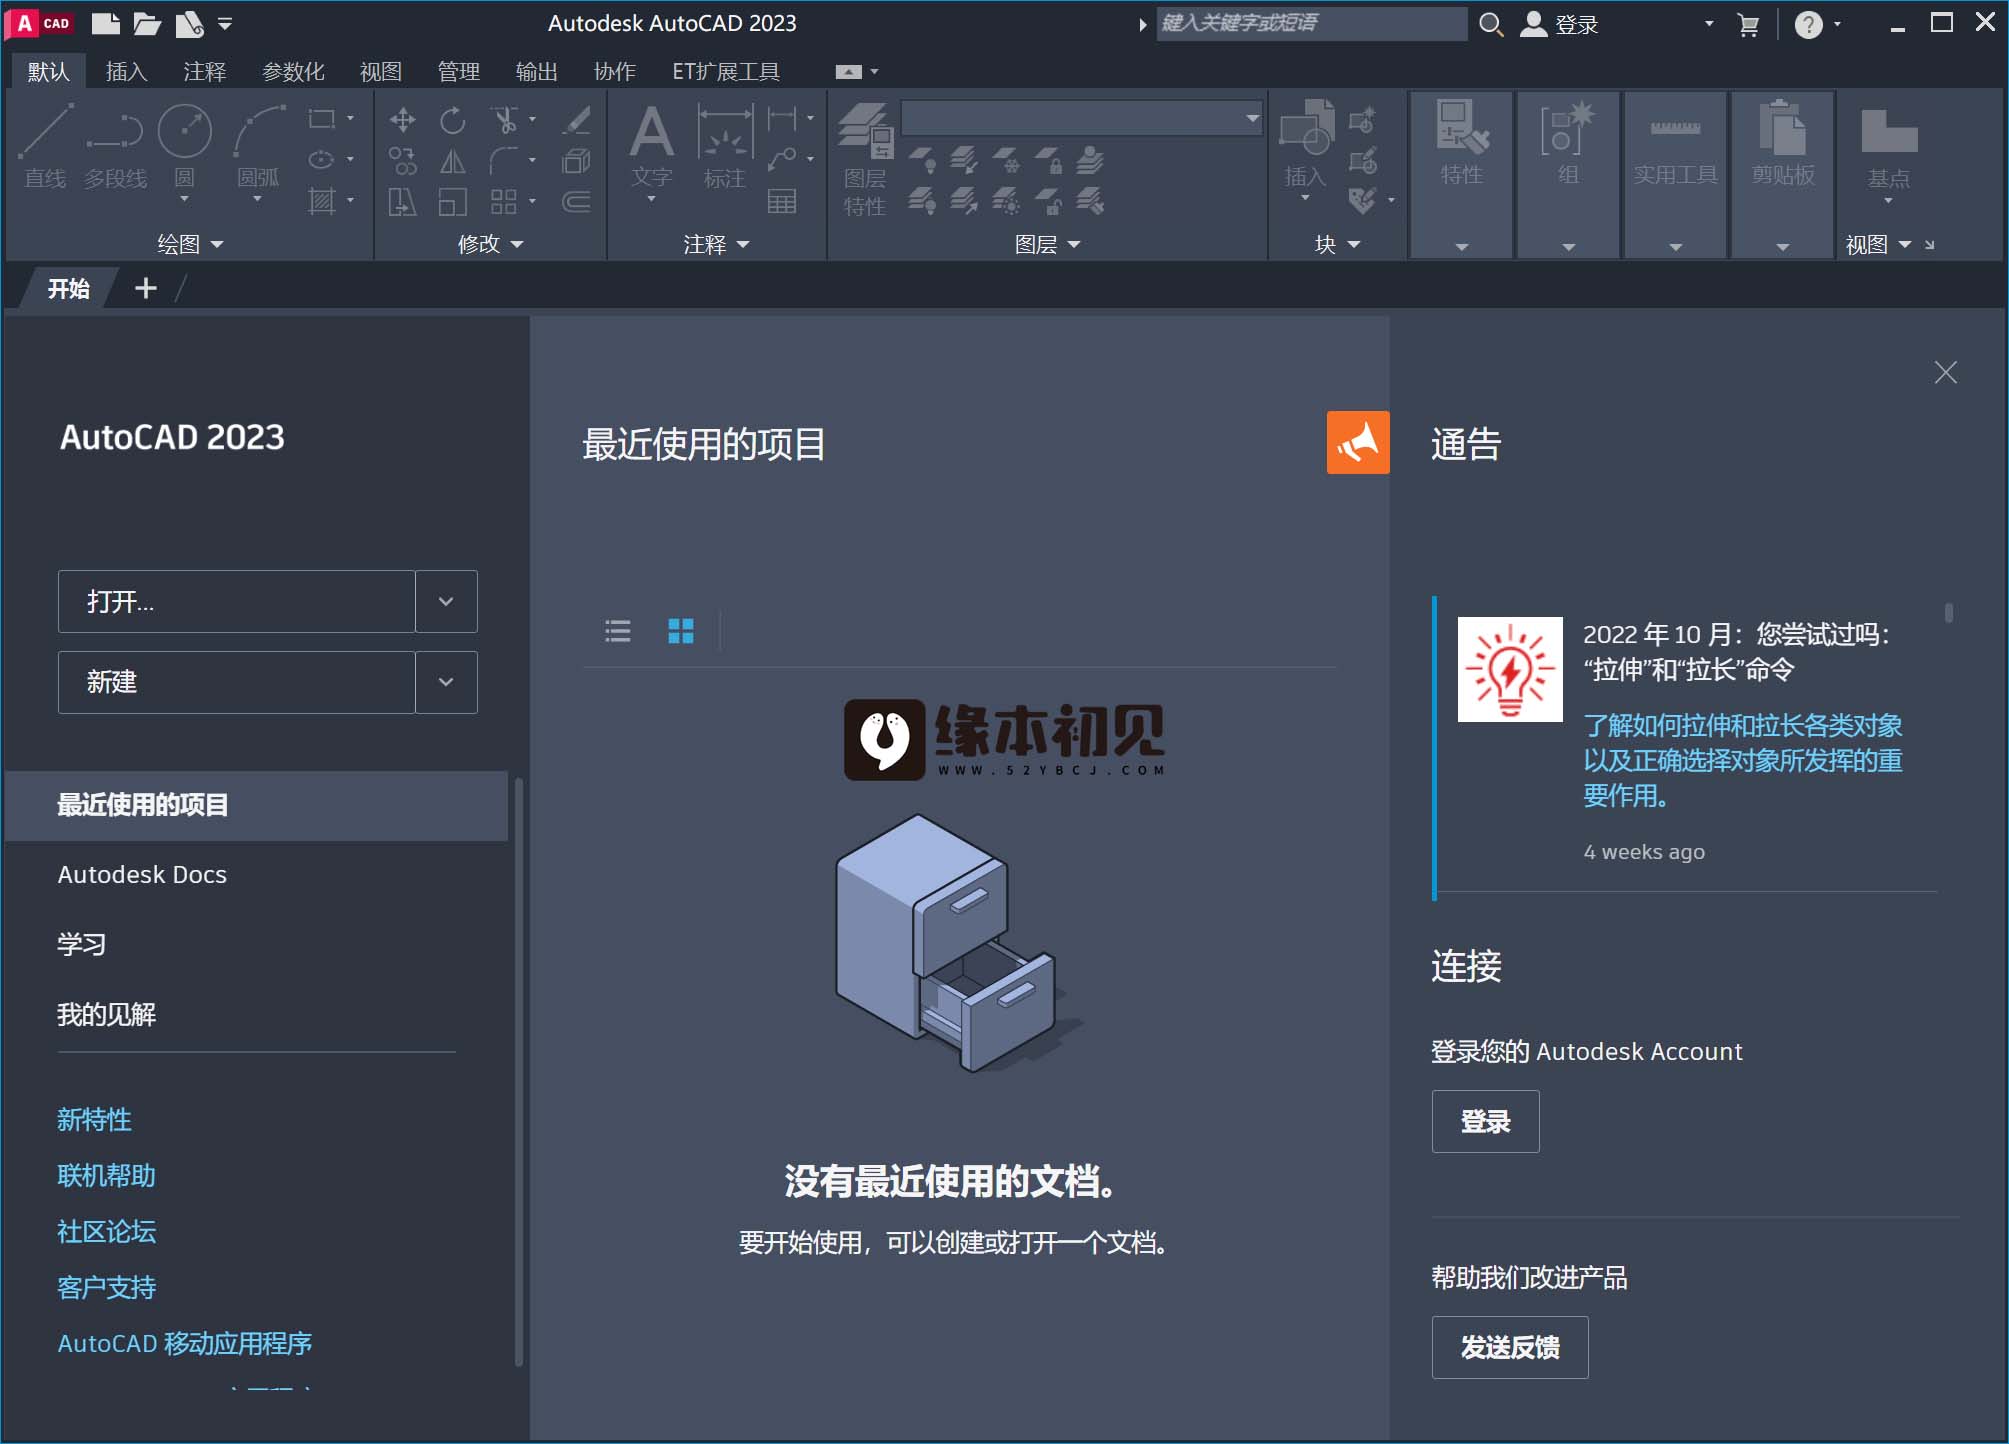2009x1444 pixels.
Task: Click the New (新建) button
Action: coord(237,682)
